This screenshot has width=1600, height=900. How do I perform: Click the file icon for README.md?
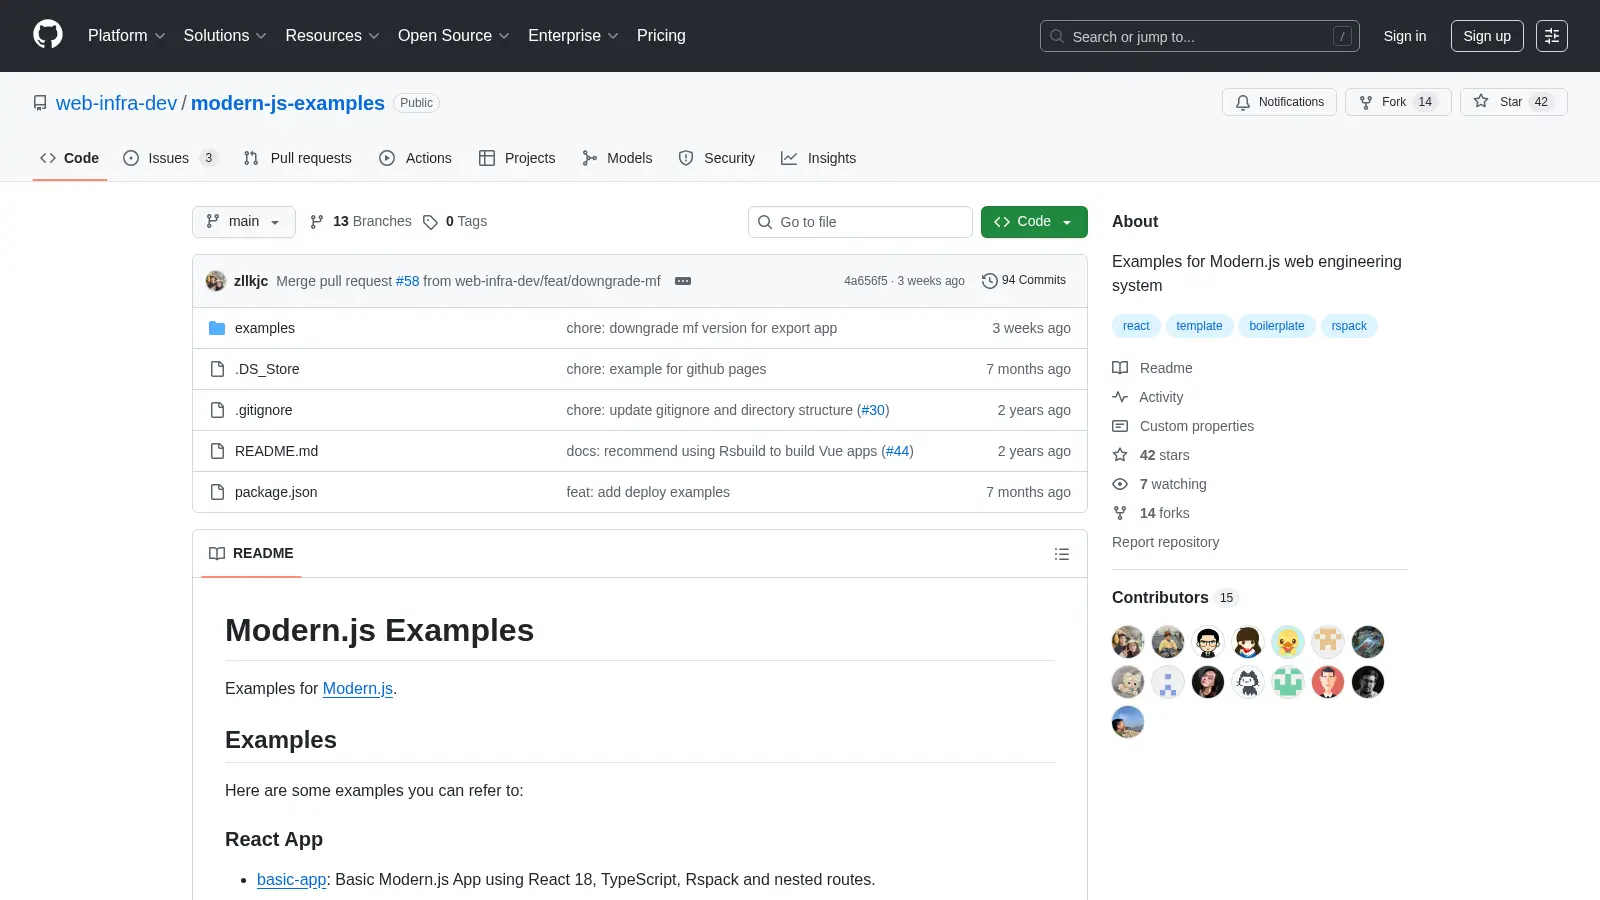[x=217, y=451]
